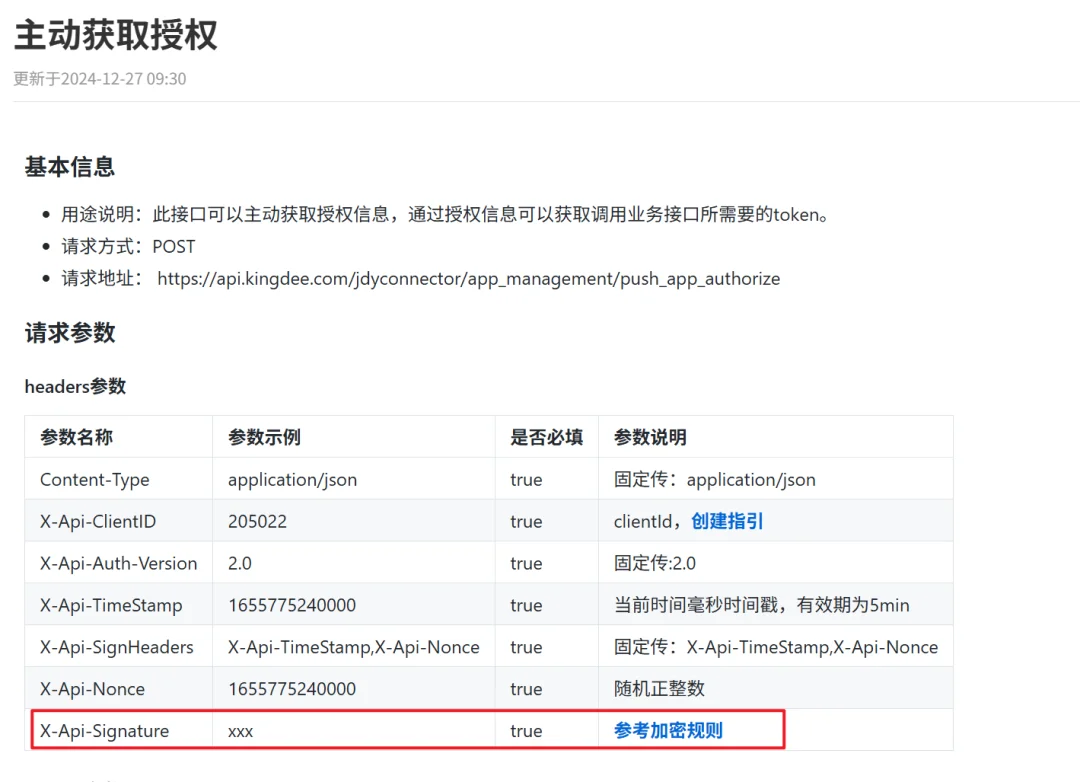Click the 请求参数 section heading
Screen dimensions: 1080x782
point(70,333)
